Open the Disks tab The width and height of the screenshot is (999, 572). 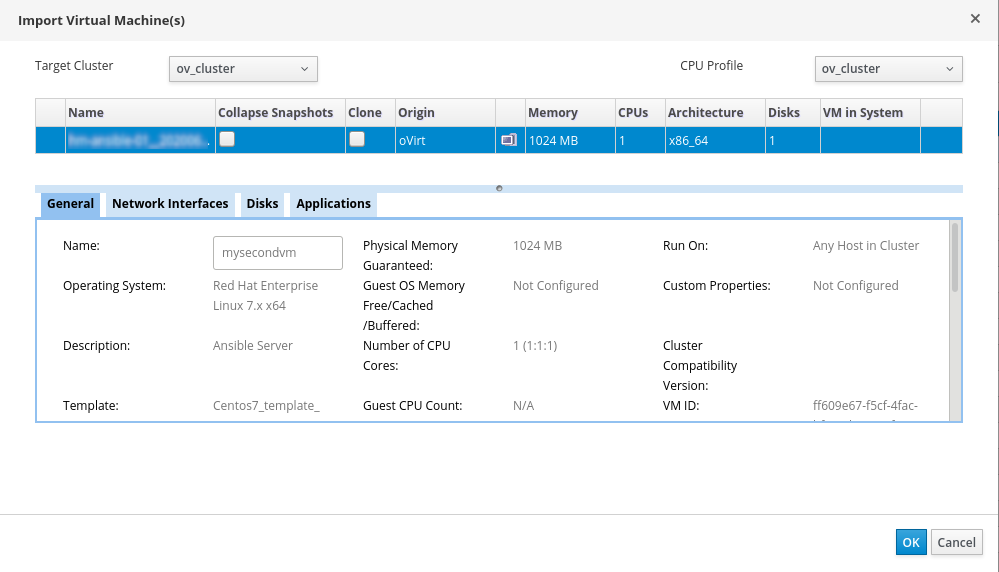(x=262, y=204)
